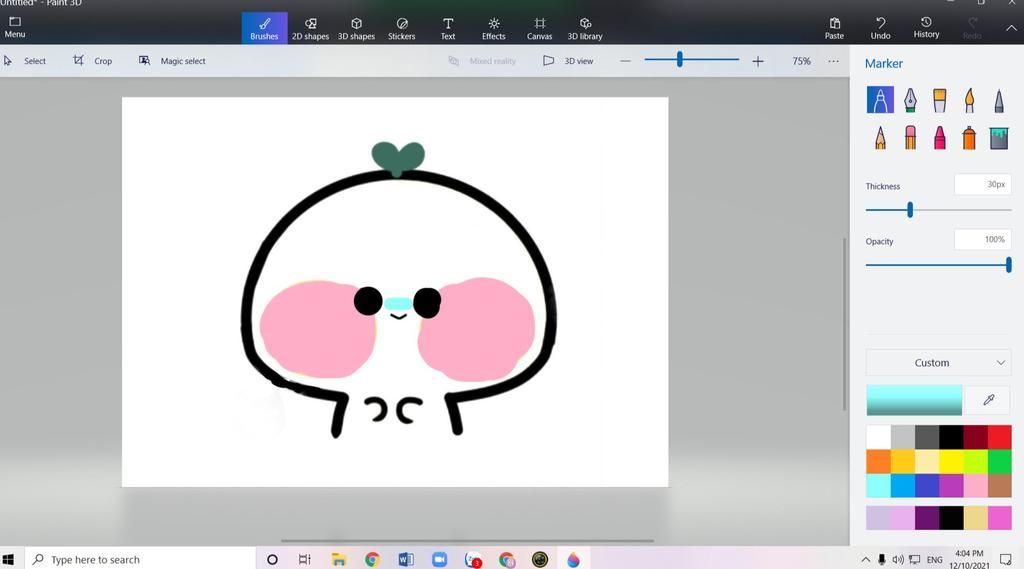Image resolution: width=1024 pixels, height=569 pixels.
Task: Open the Windows Start menu
Action: (8, 559)
